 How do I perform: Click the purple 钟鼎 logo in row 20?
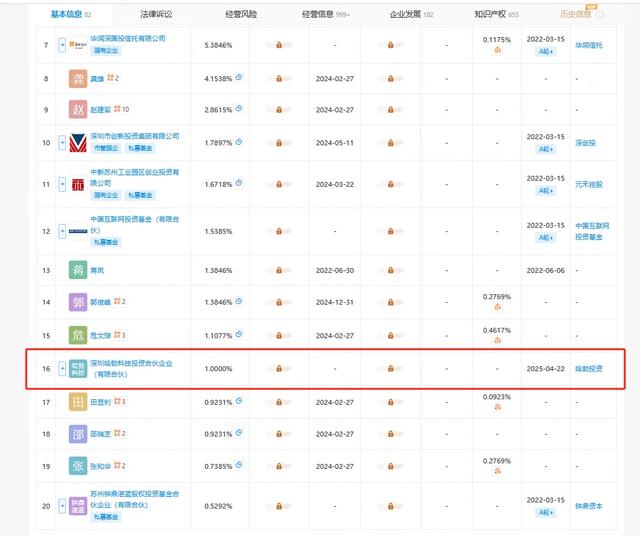(78, 506)
